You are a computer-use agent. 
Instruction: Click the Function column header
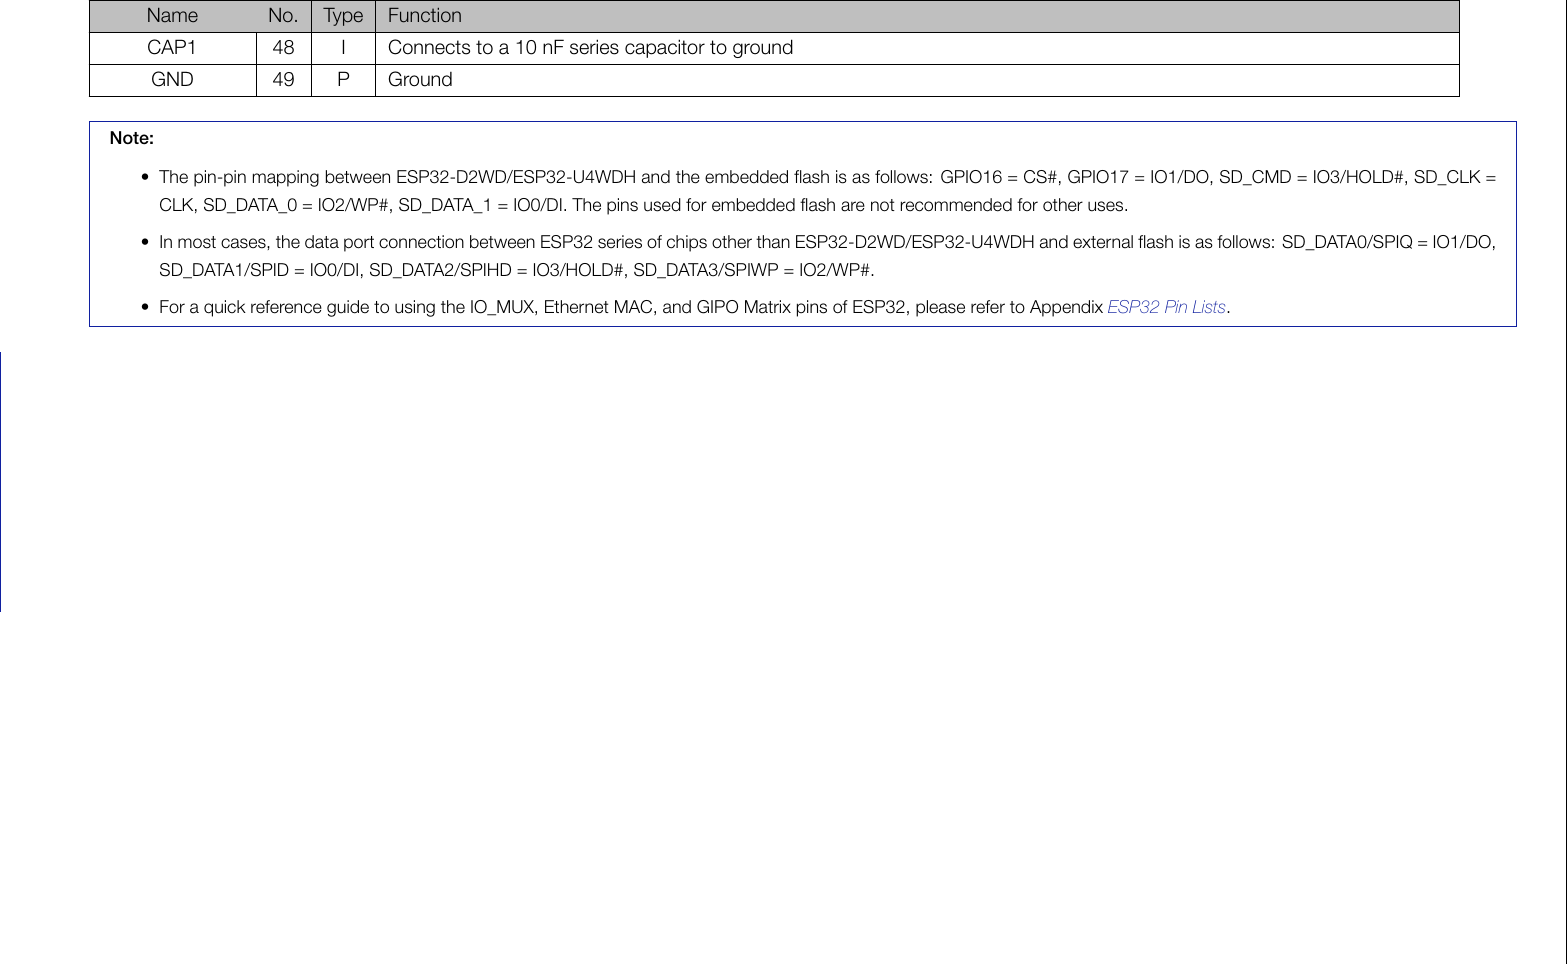coord(425,16)
